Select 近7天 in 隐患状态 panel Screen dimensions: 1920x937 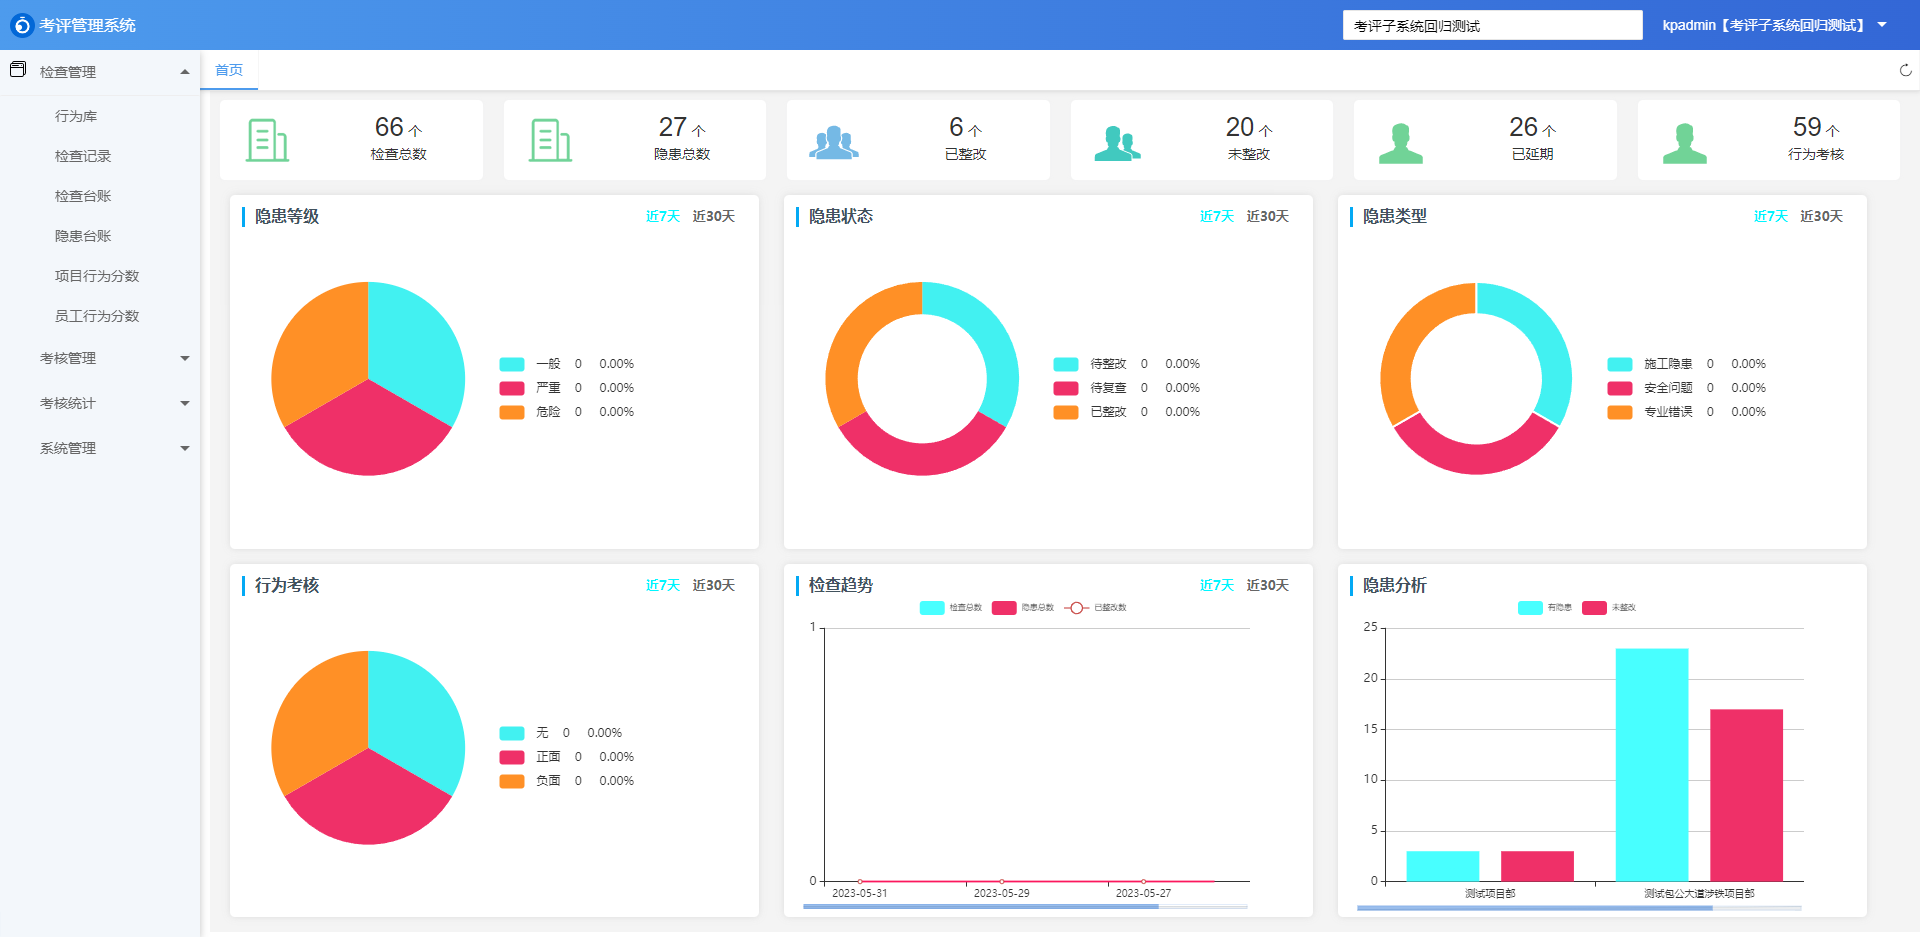(x=1217, y=216)
